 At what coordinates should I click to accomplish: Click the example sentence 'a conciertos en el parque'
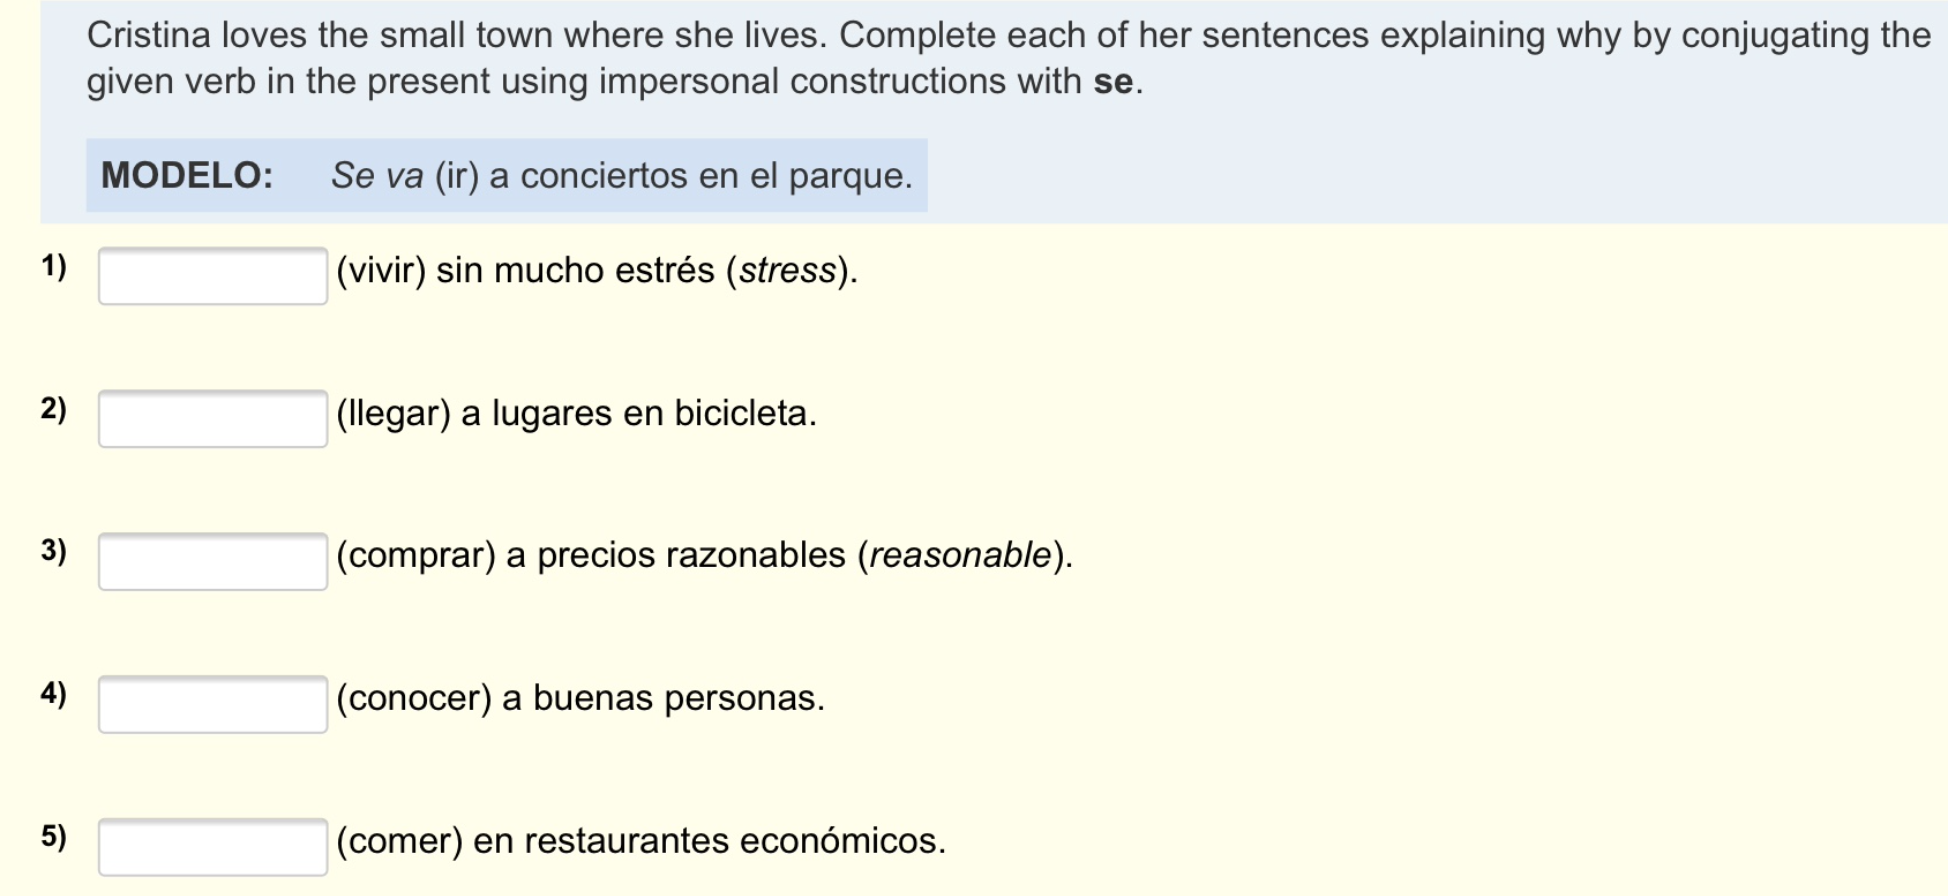click(700, 176)
